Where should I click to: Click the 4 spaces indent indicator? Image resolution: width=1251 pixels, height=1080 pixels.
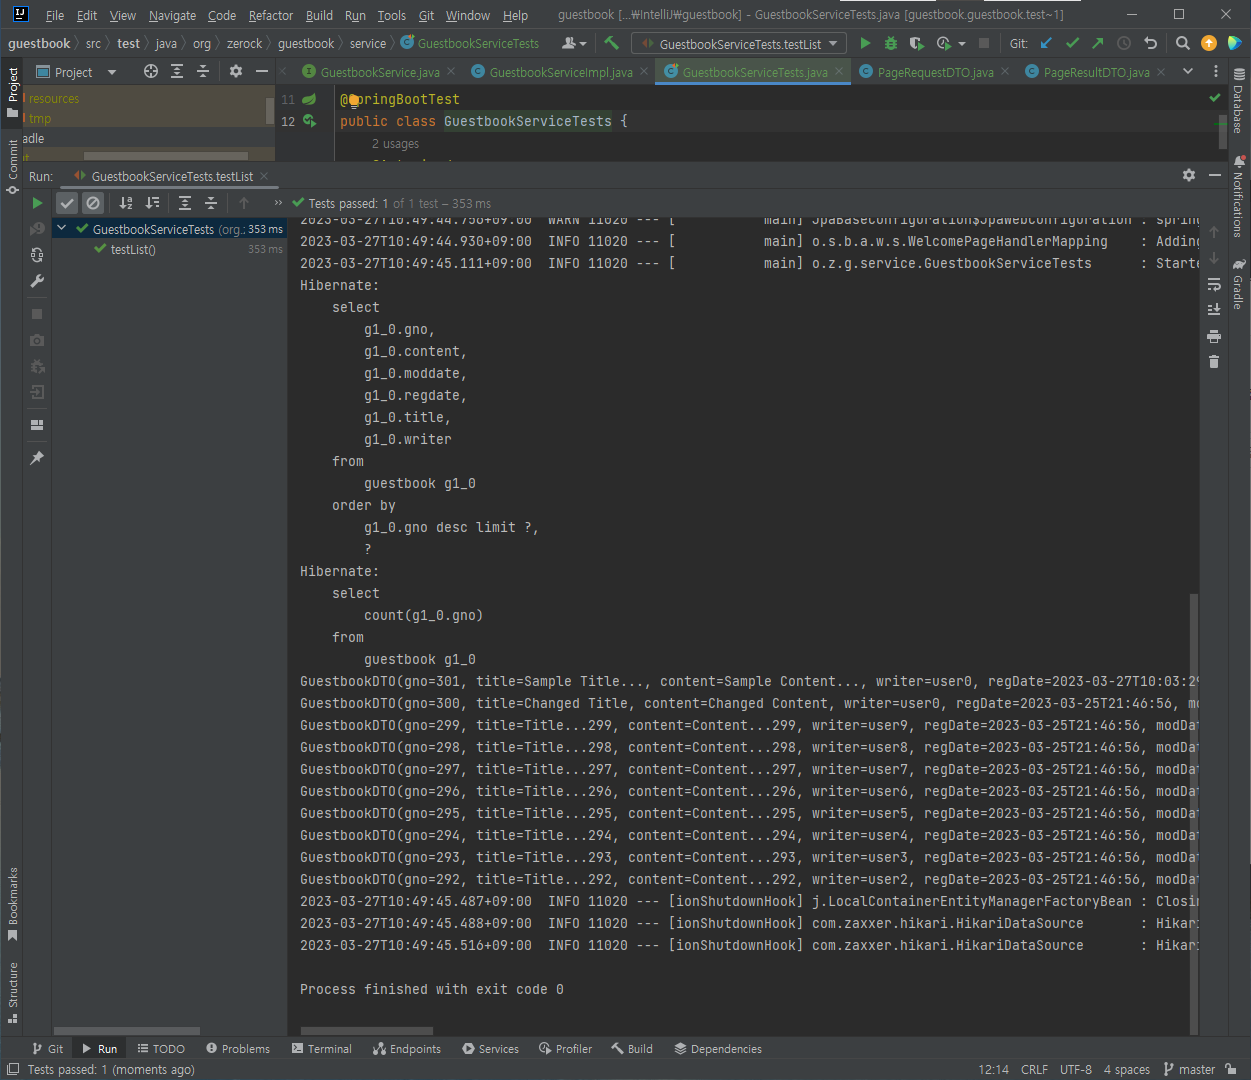[1127, 1069]
